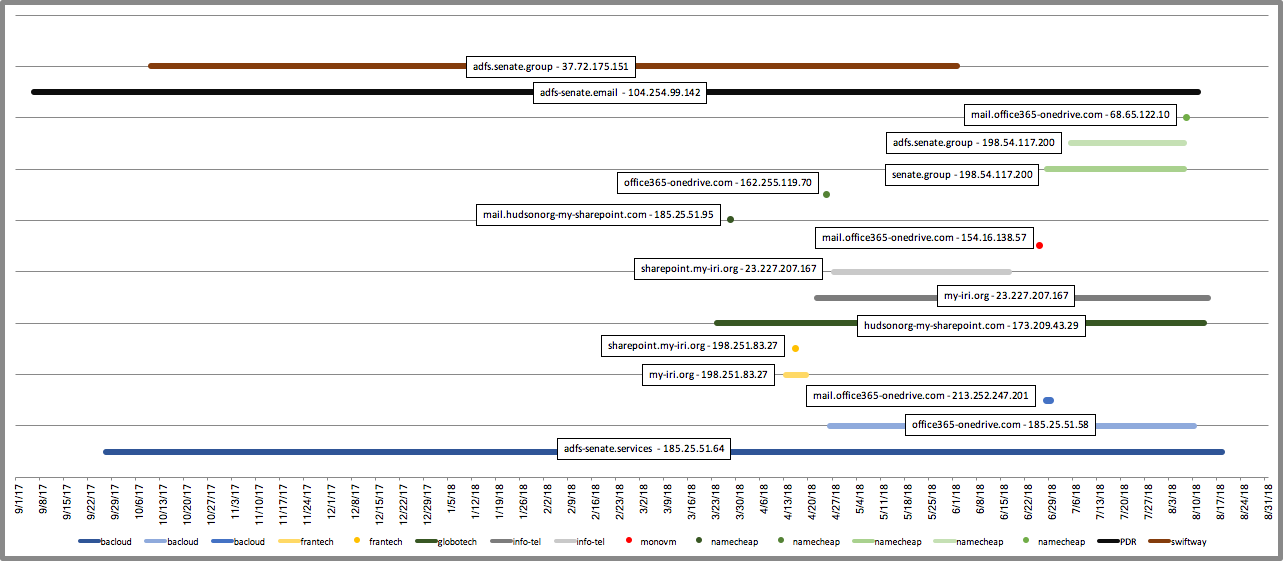Click the dark green dot near 185.25.51.95
Screen dimensions: 1283x561
(x=730, y=219)
